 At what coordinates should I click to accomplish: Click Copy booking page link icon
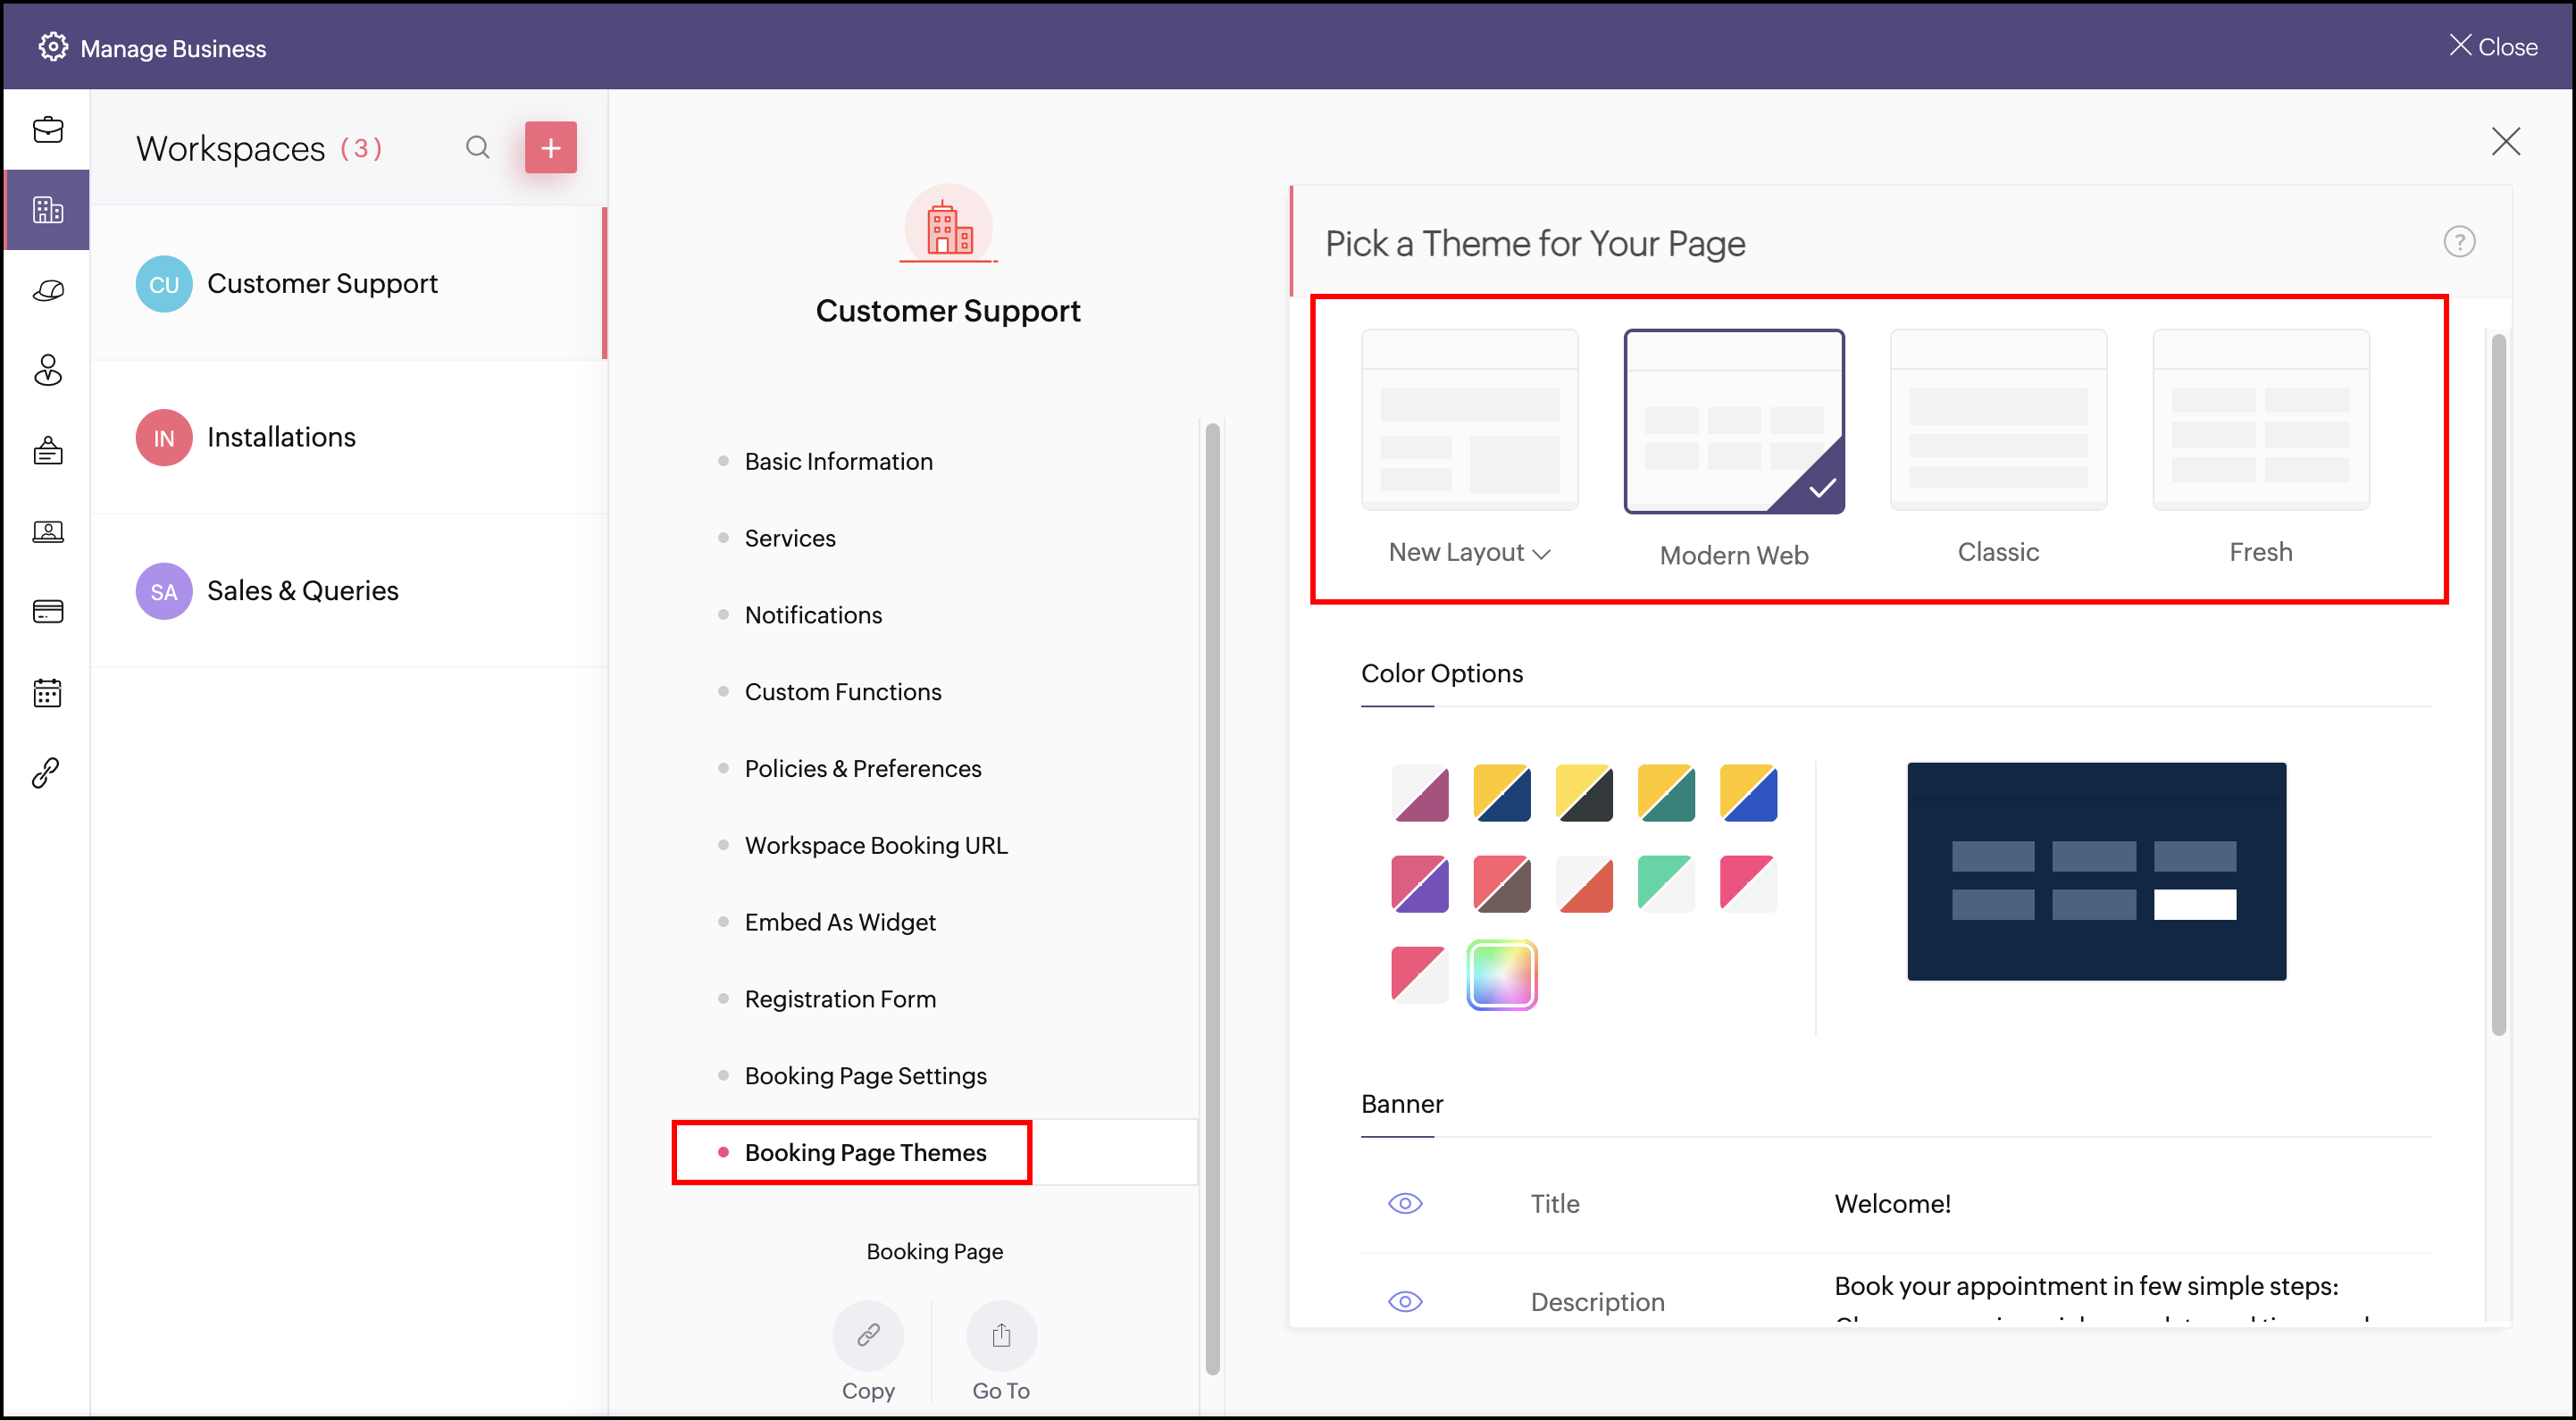(867, 1335)
